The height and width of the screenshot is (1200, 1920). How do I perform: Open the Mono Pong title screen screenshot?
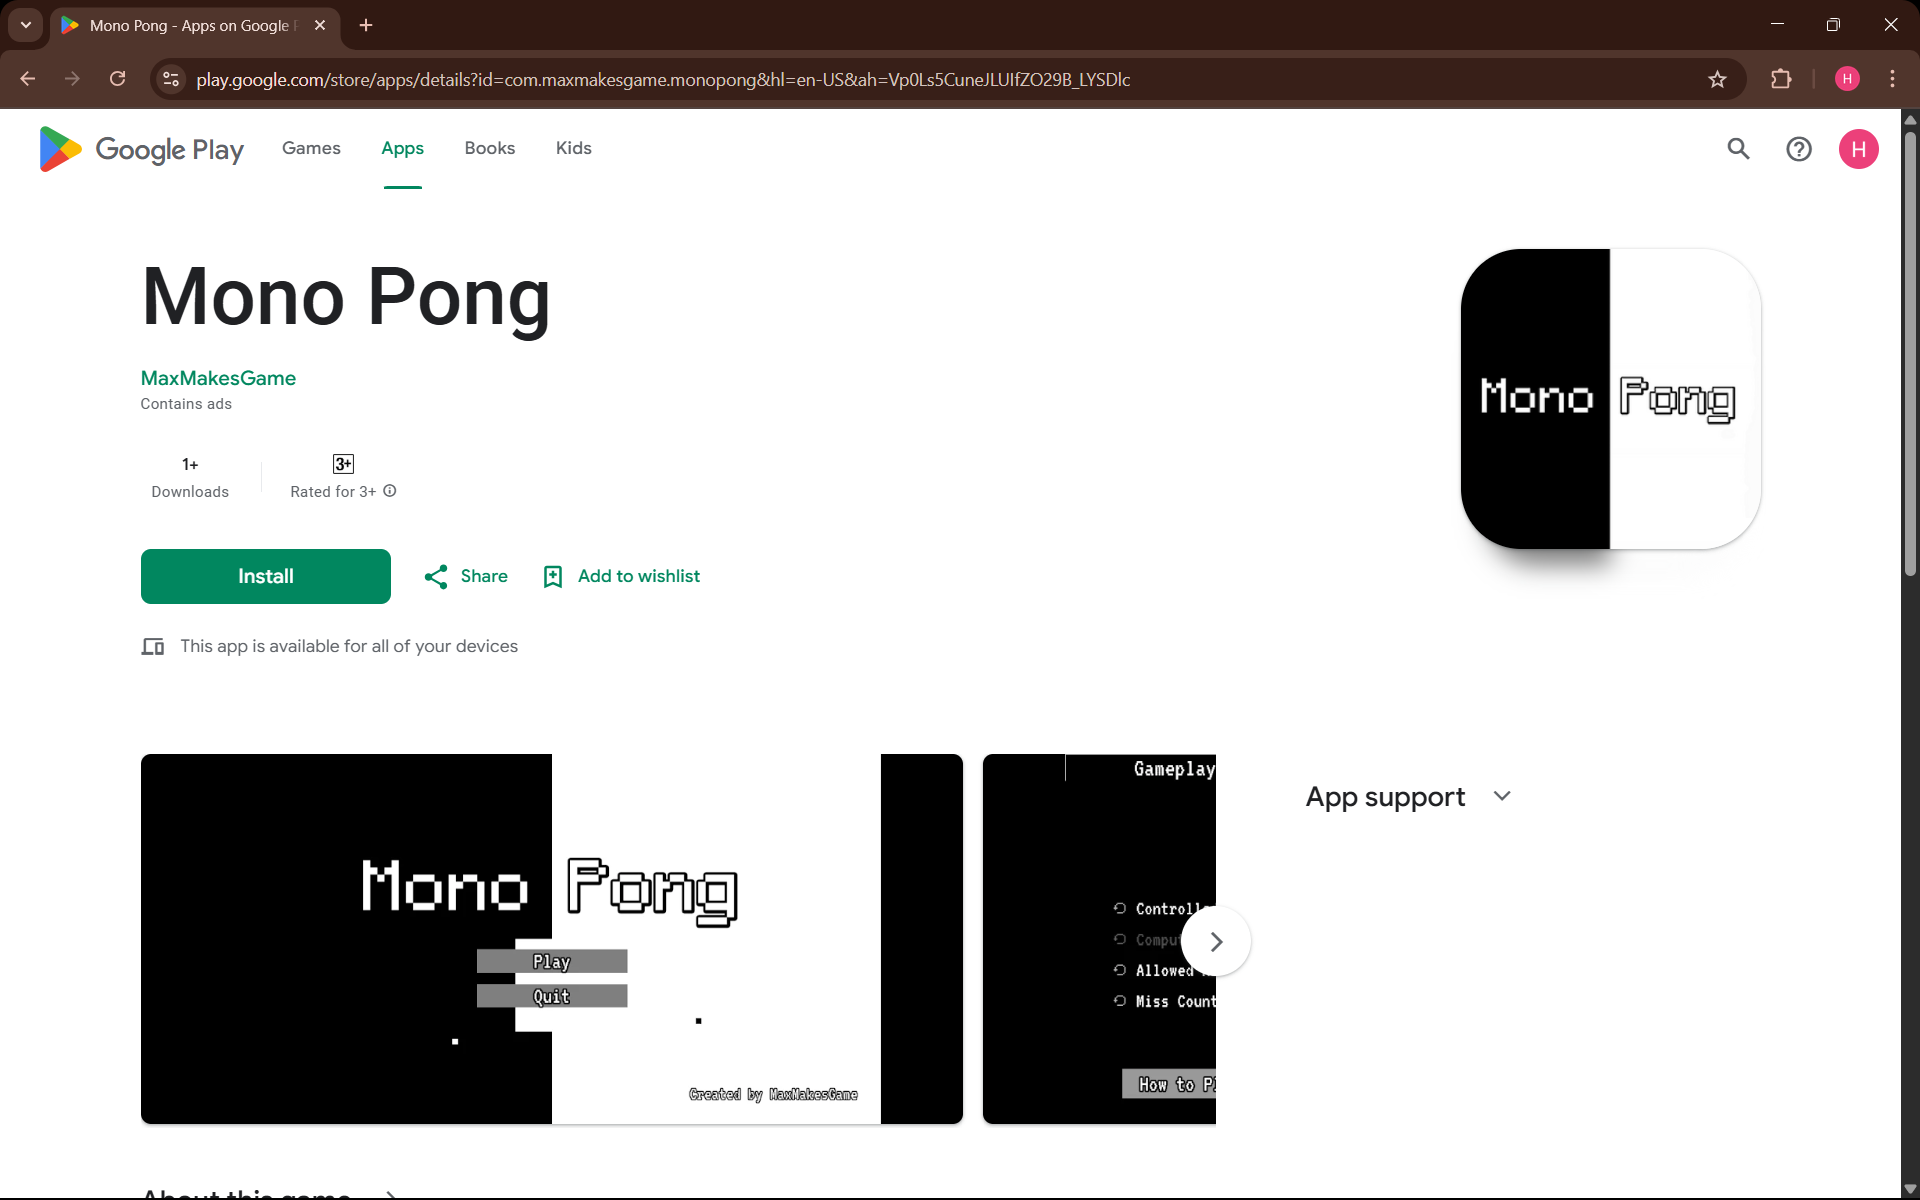[552, 939]
